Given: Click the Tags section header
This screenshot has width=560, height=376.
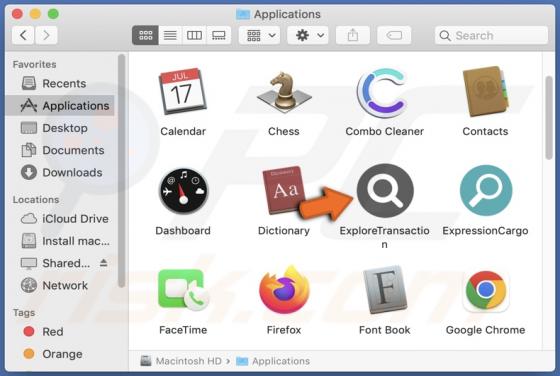Looking at the screenshot, I should [x=24, y=313].
